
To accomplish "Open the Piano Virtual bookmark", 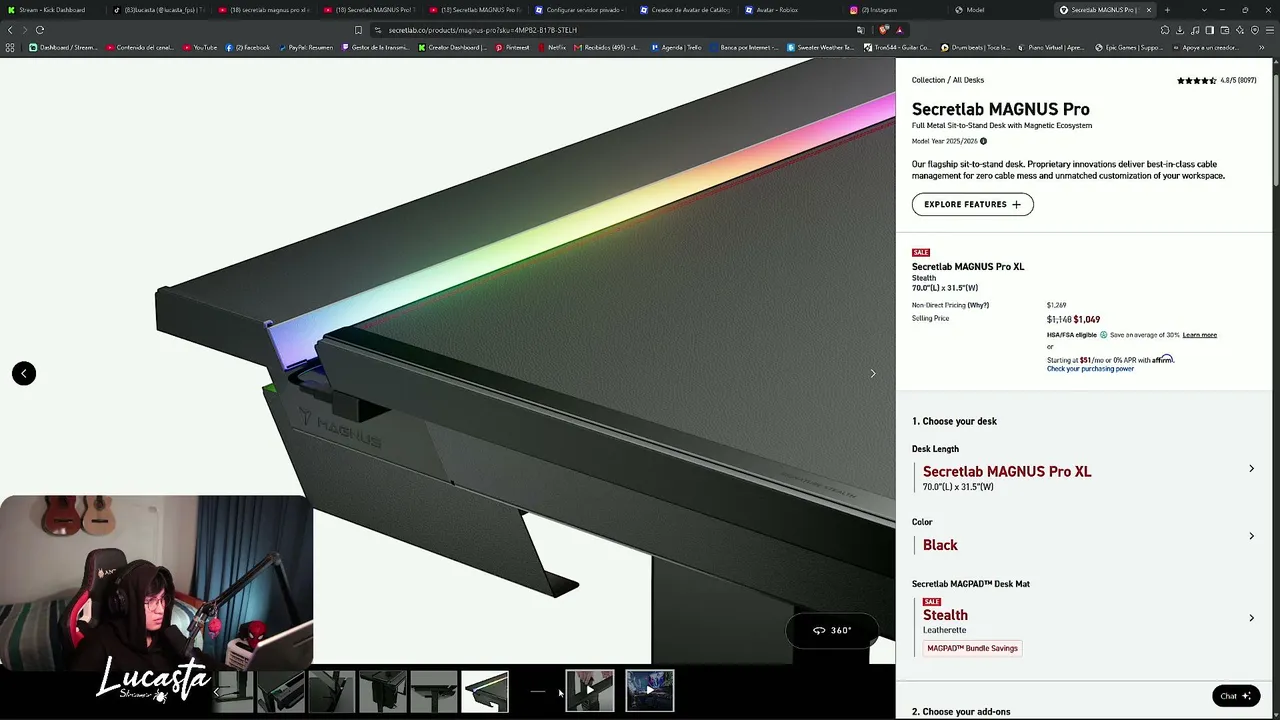I will tap(1051, 47).
